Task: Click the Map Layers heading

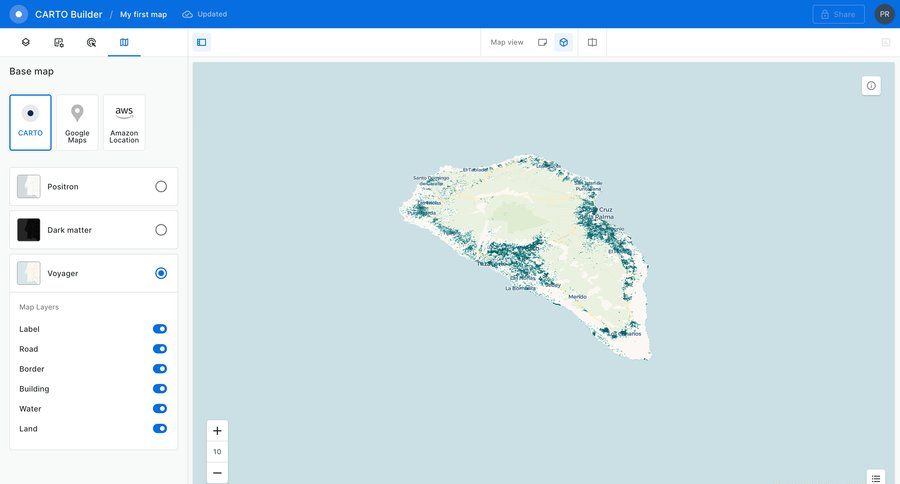Action: click(x=39, y=307)
